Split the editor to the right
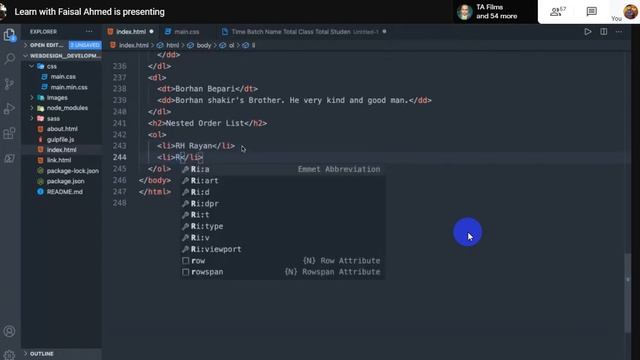 (604, 31)
